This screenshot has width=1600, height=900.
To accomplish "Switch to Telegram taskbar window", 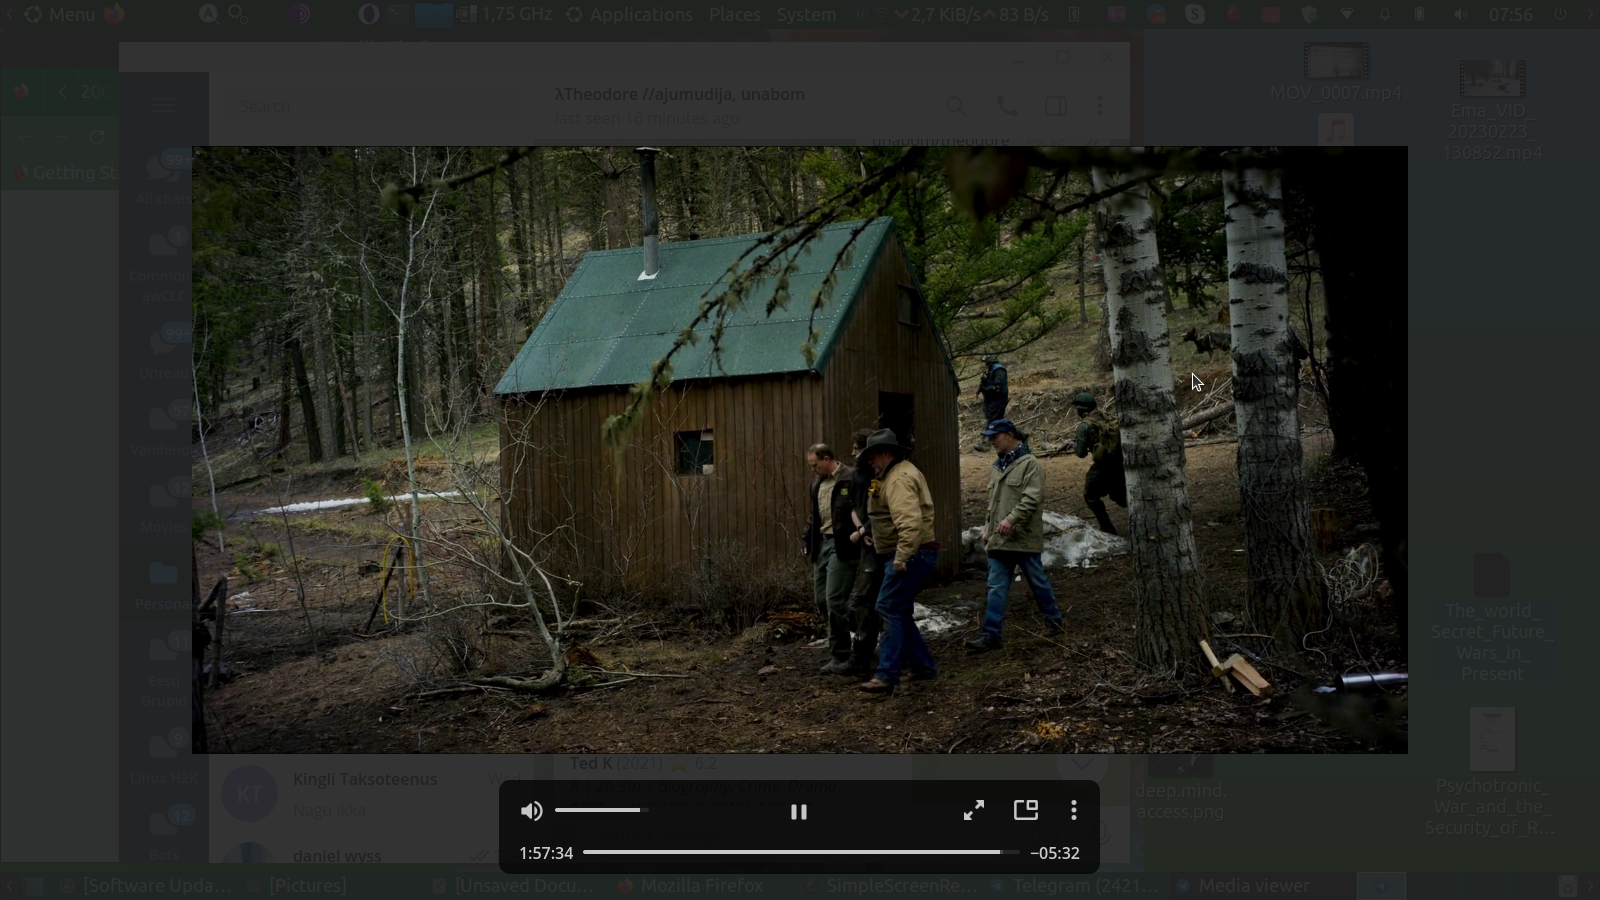I will pos(1075,886).
